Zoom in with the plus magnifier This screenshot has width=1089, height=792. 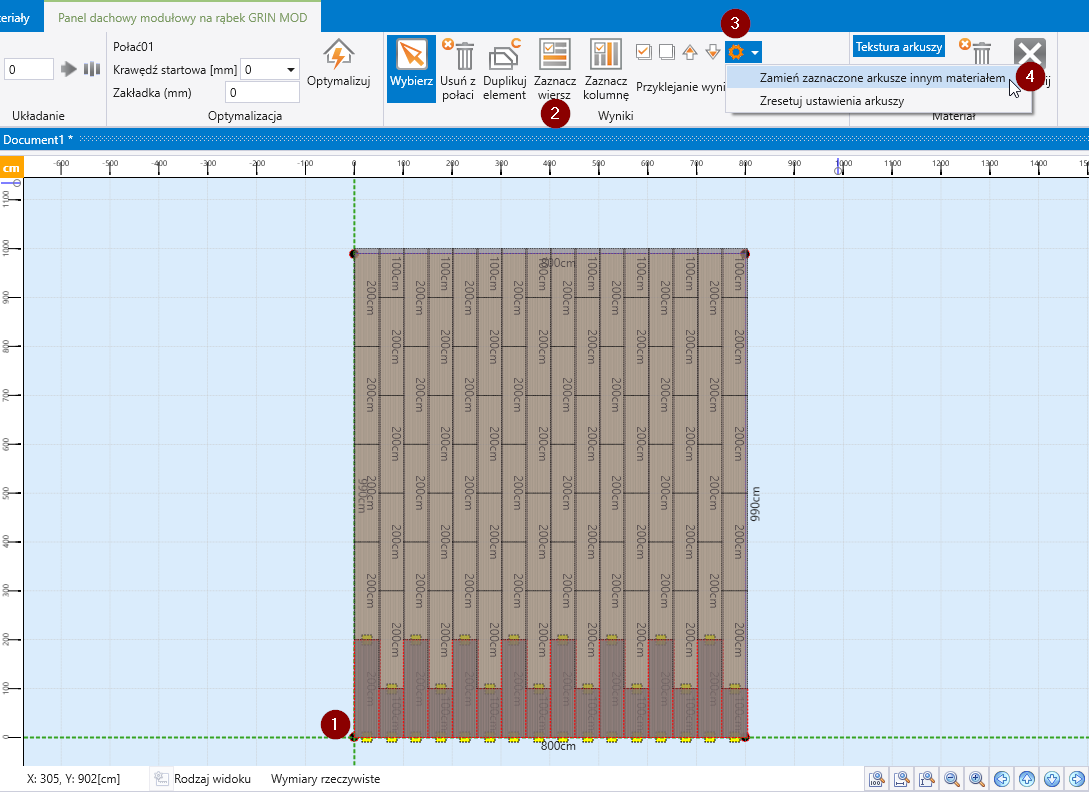coord(977,778)
